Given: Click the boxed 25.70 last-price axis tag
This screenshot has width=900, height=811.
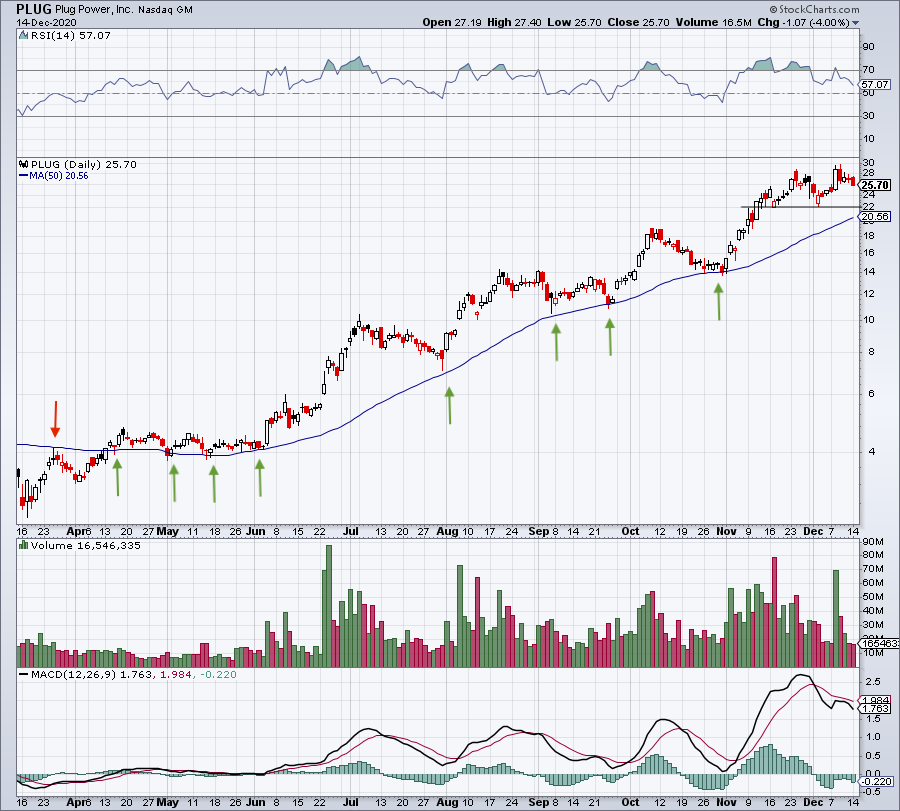Looking at the screenshot, I should pos(875,185).
